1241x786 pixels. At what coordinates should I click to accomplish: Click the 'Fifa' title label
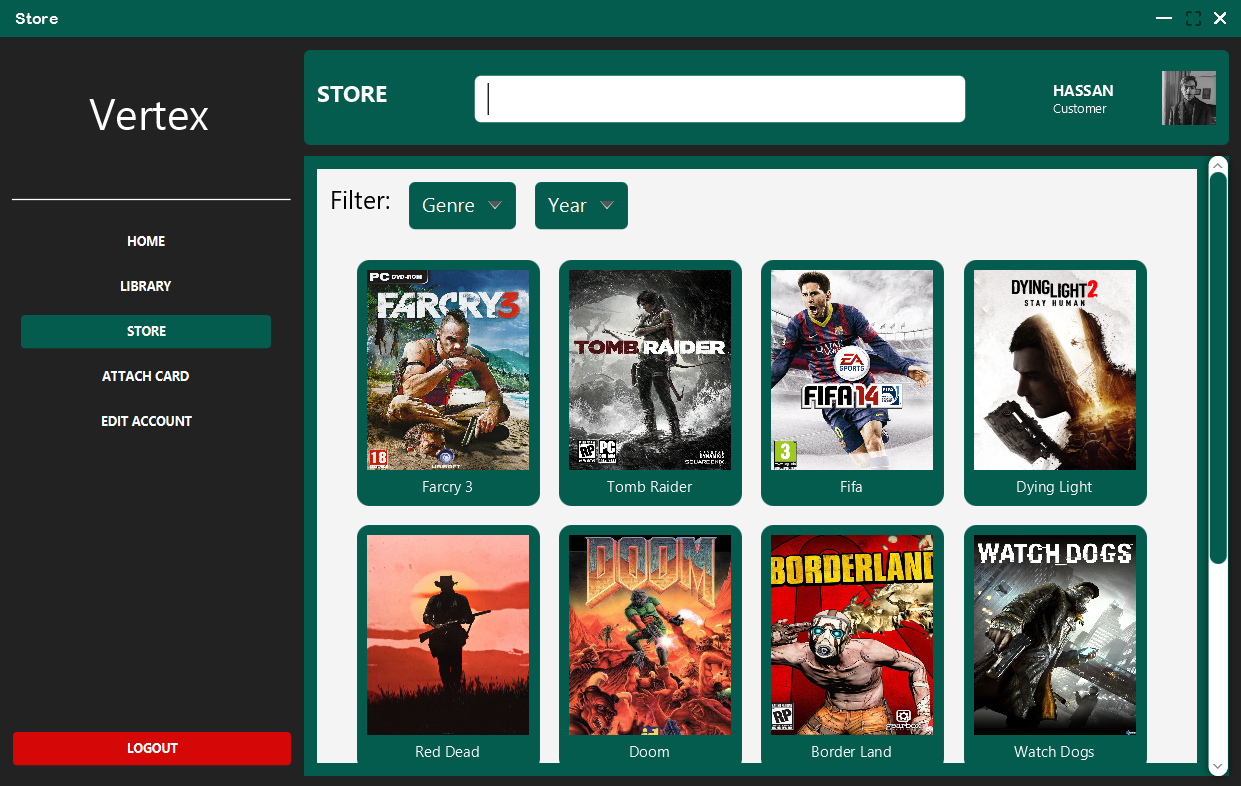(x=851, y=487)
